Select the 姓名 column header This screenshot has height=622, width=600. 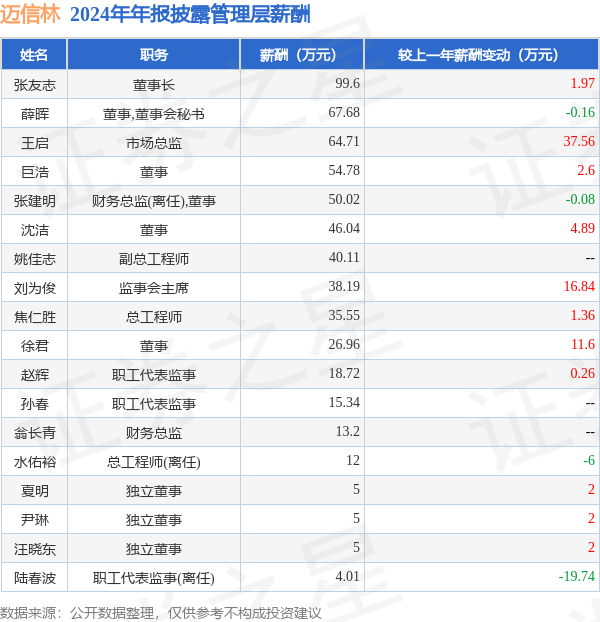coord(34,55)
